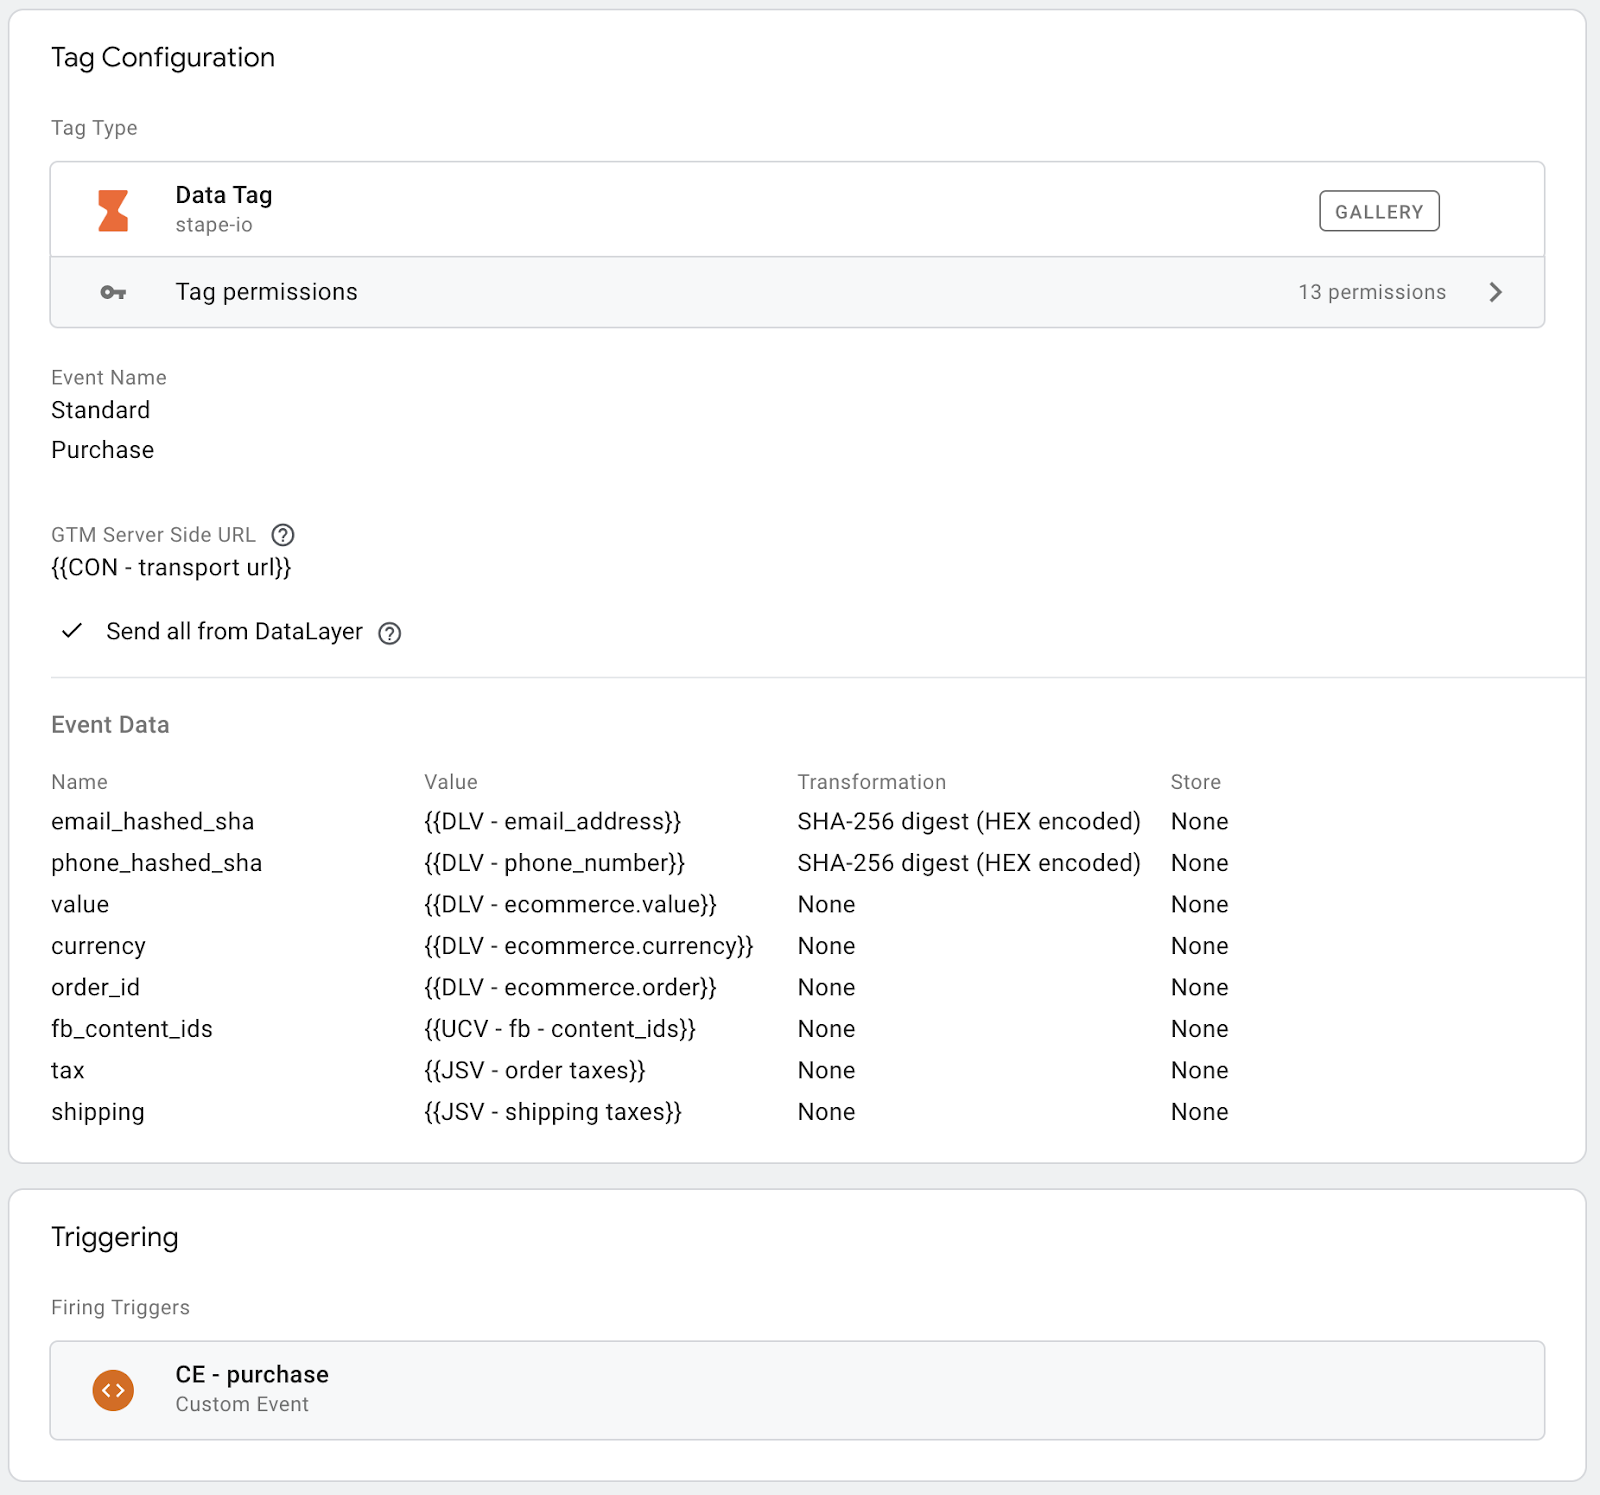Viewport: 1600px width, 1495px height.
Task: Click the tax row name
Action: tap(68, 1071)
